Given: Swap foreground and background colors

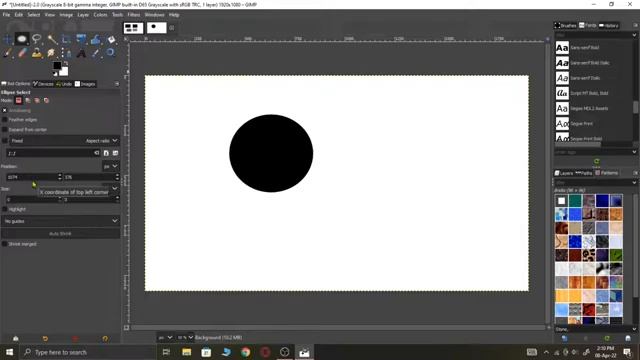Looking at the screenshot, I should [x=66, y=63].
